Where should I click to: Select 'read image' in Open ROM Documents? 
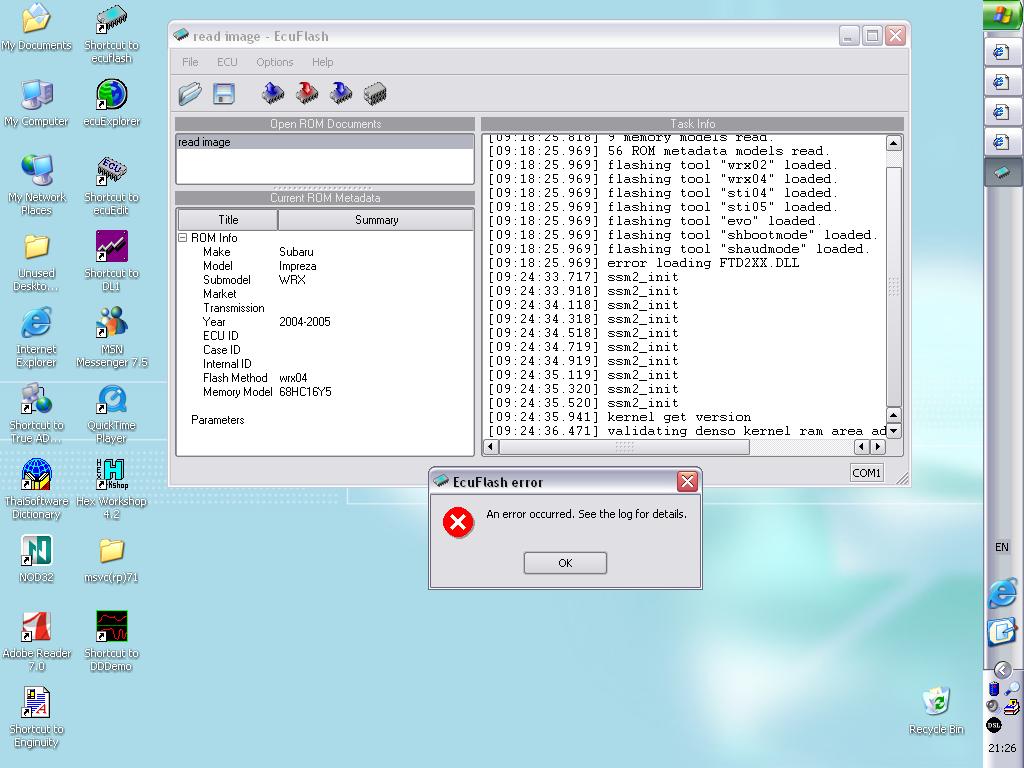[x=325, y=142]
